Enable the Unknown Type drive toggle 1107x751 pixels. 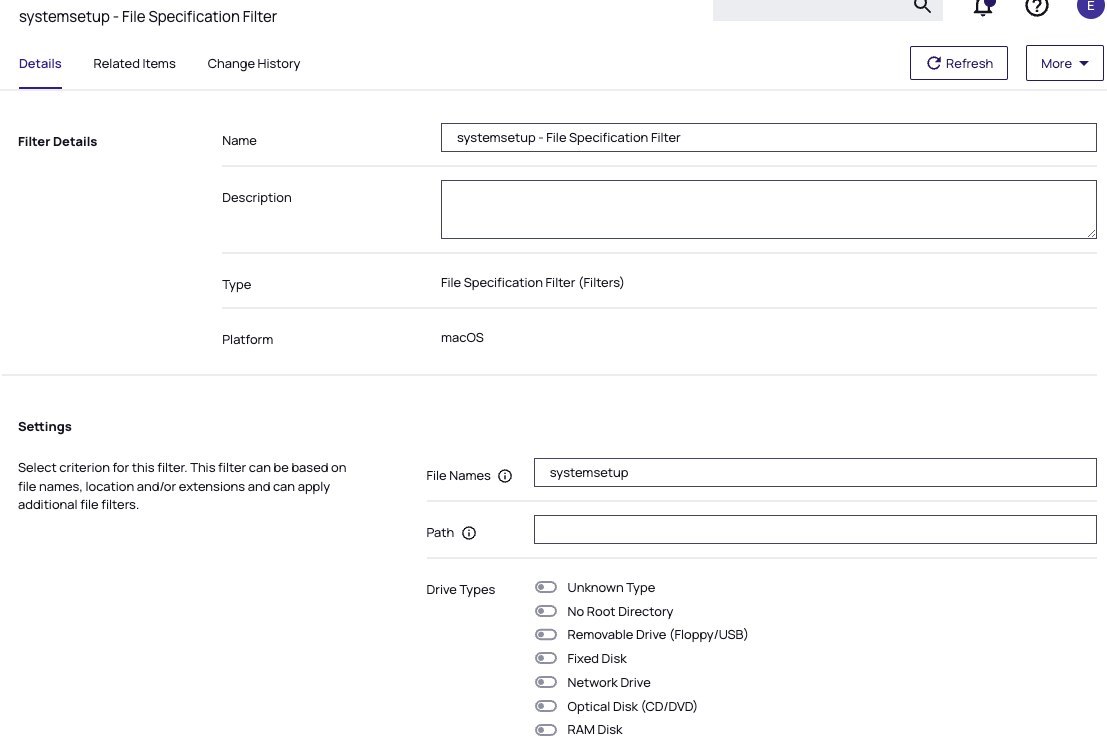(x=546, y=588)
